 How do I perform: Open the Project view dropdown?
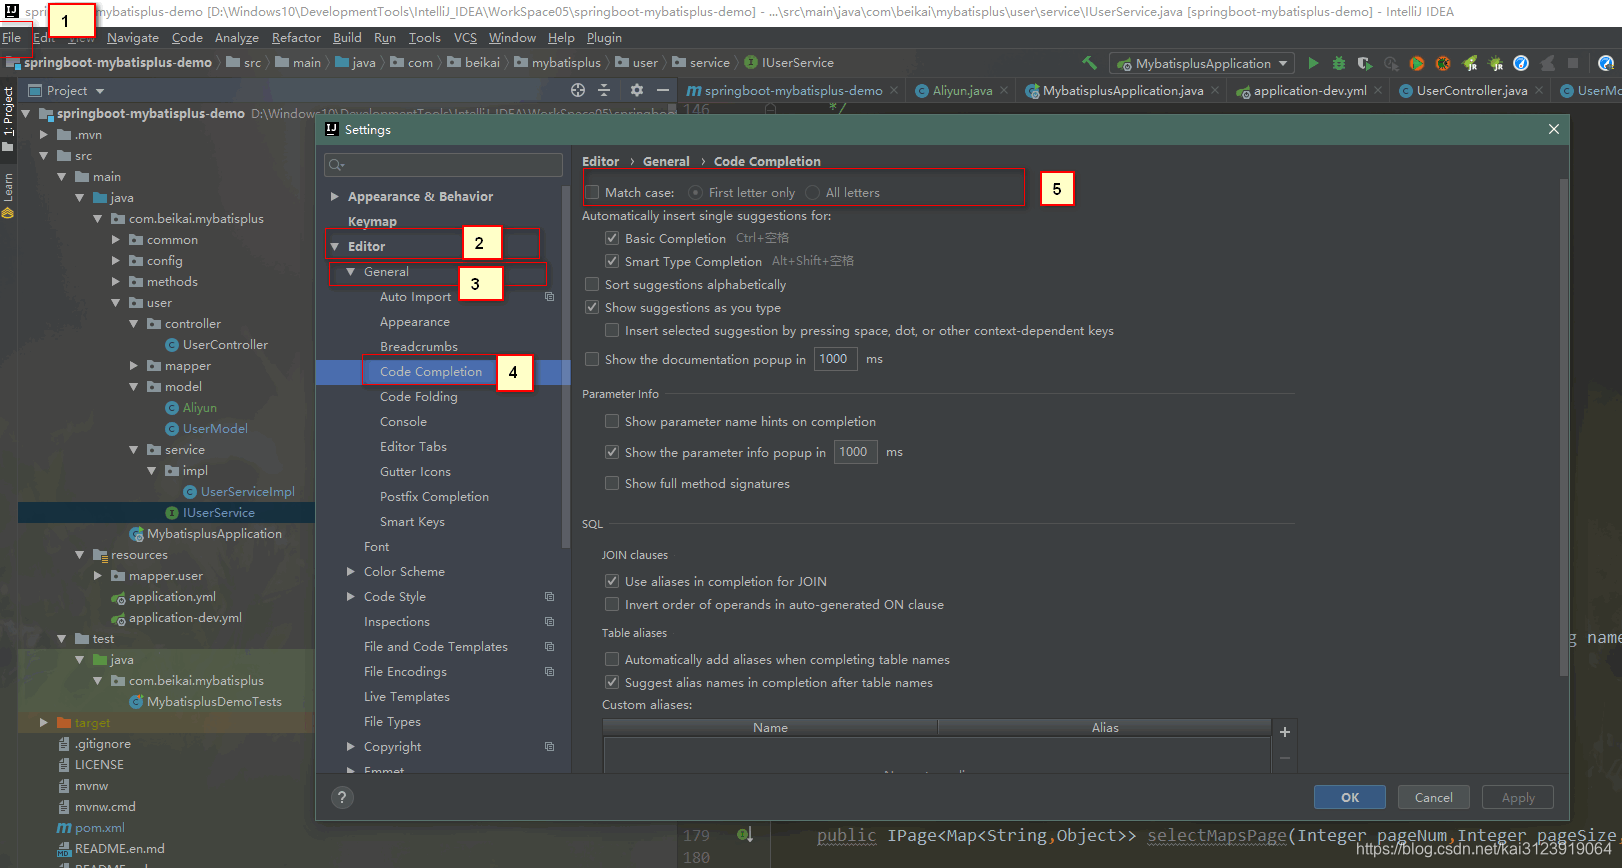100,91
